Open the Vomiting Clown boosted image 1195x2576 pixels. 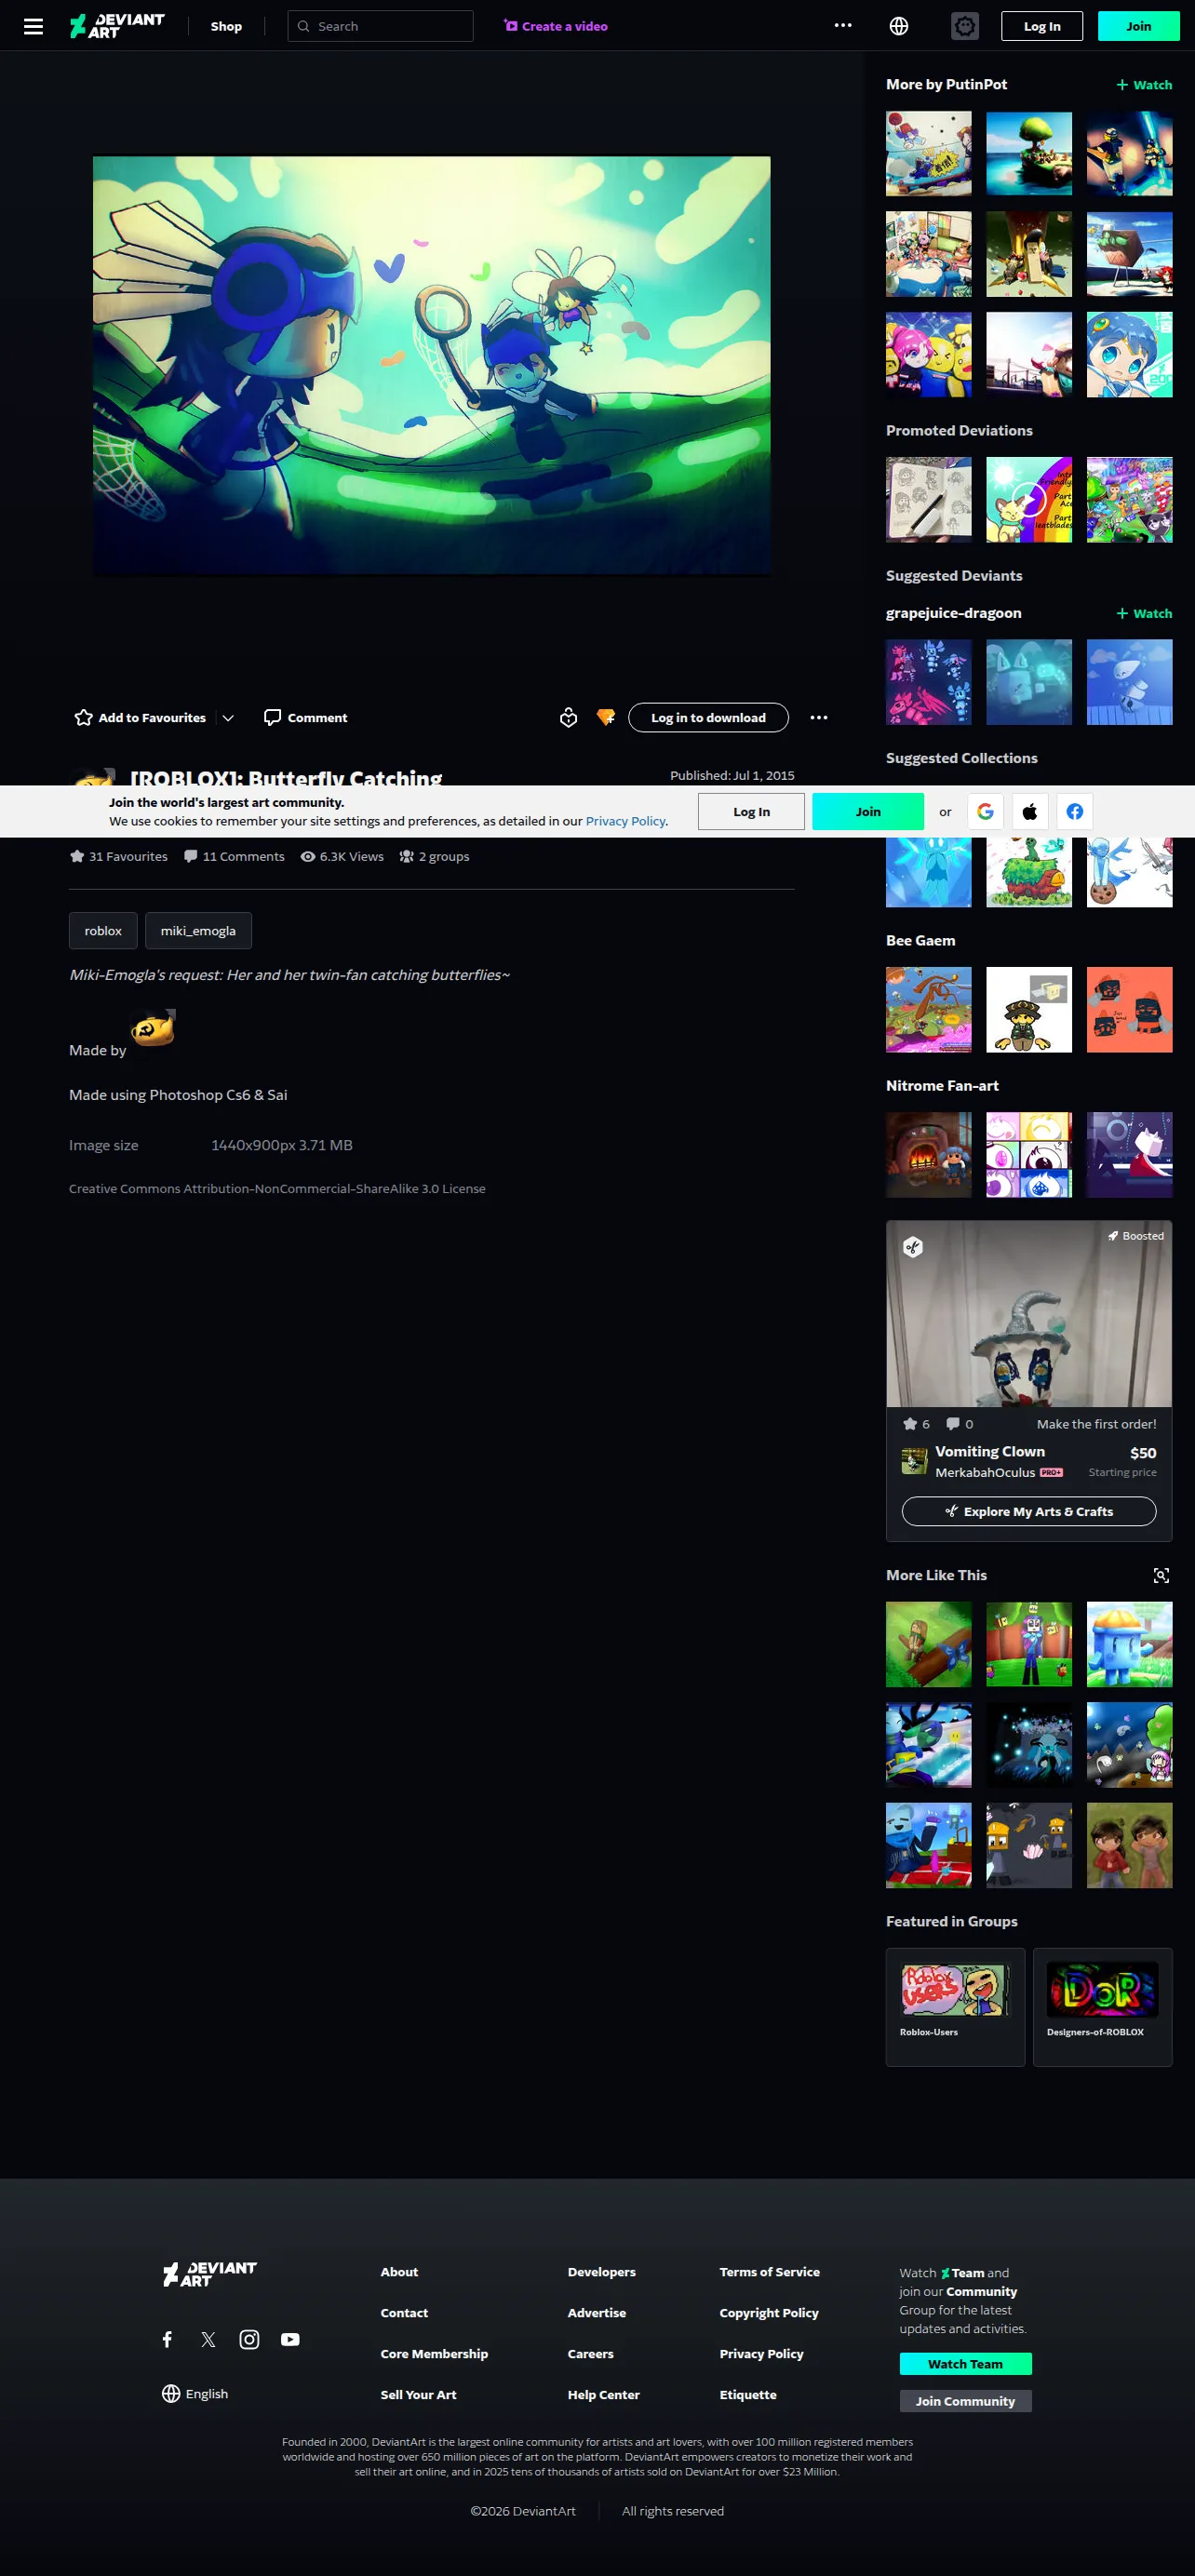coord(1029,1313)
